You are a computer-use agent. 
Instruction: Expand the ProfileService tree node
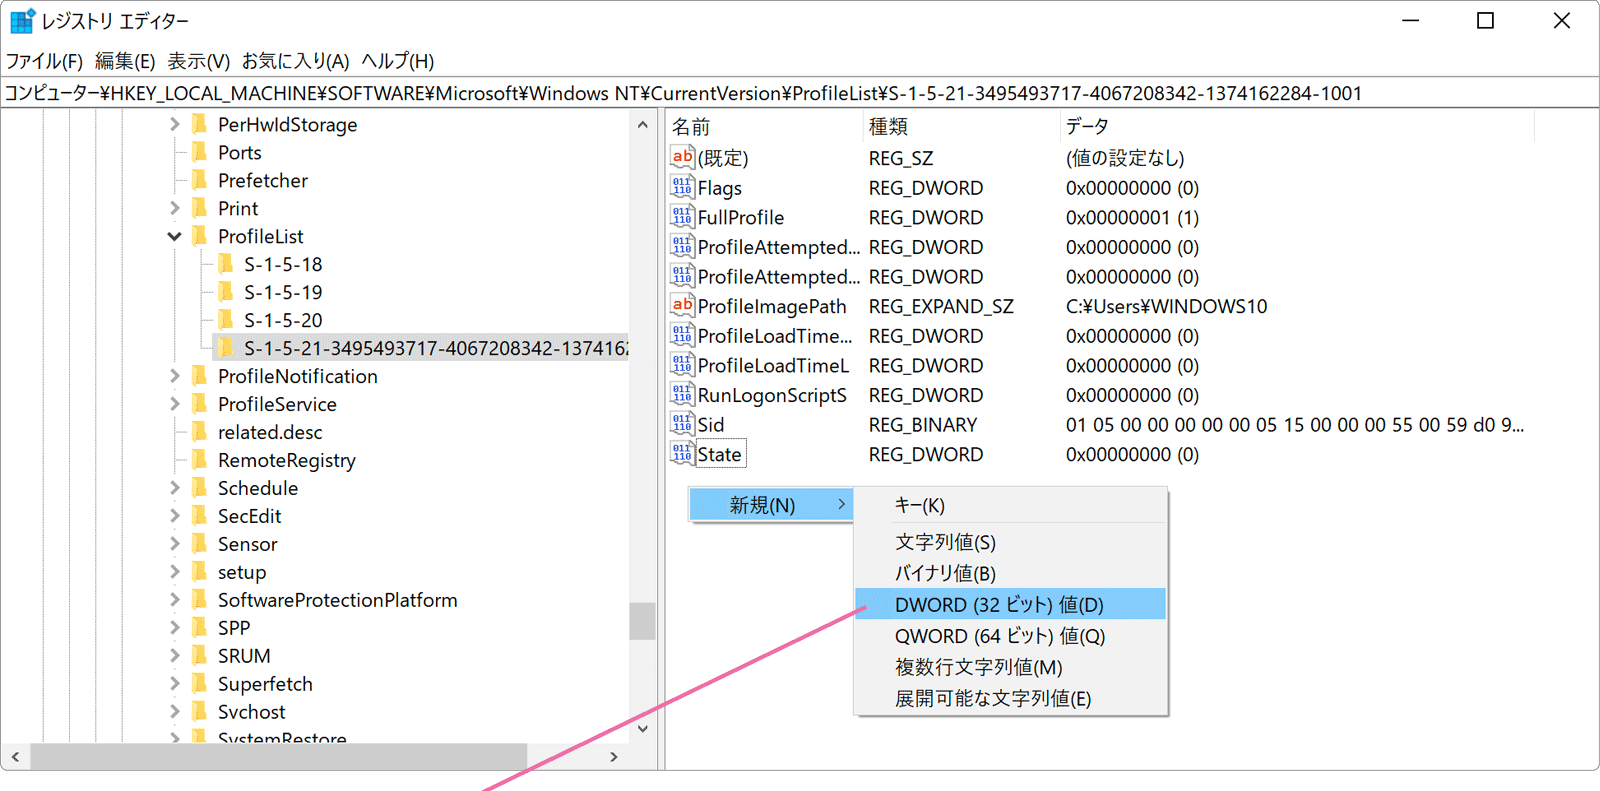tap(175, 404)
